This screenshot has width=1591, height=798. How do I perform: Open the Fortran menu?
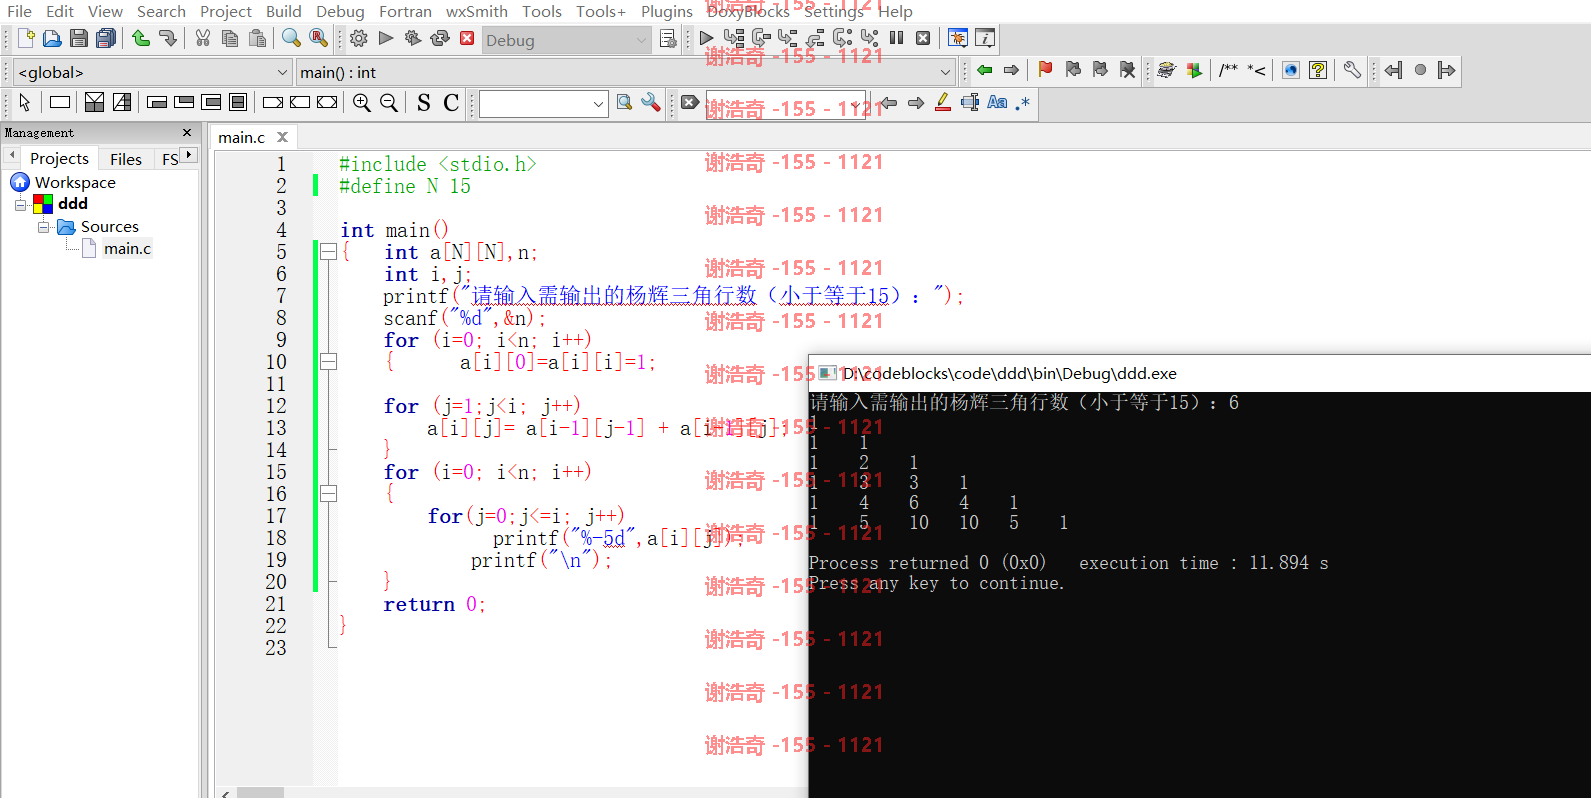pyautogui.click(x=405, y=11)
